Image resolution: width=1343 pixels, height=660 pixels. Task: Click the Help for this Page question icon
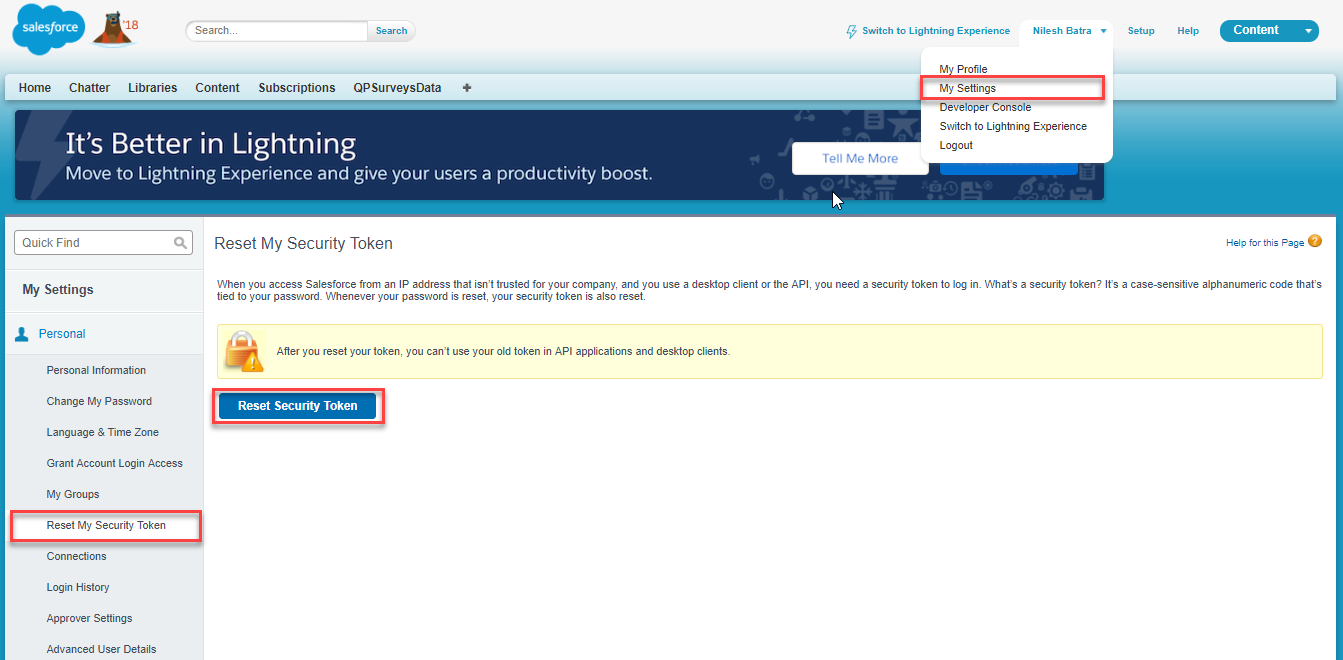[1315, 241]
